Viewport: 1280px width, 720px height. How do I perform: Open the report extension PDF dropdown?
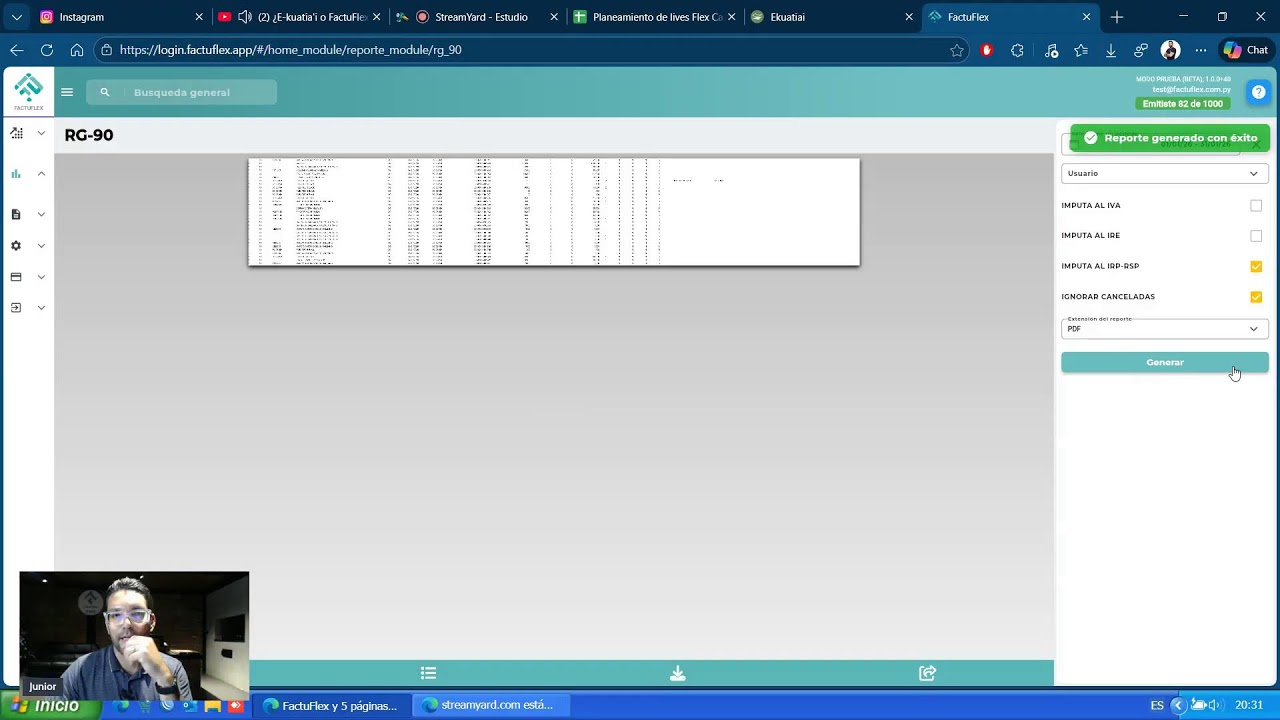1165,328
